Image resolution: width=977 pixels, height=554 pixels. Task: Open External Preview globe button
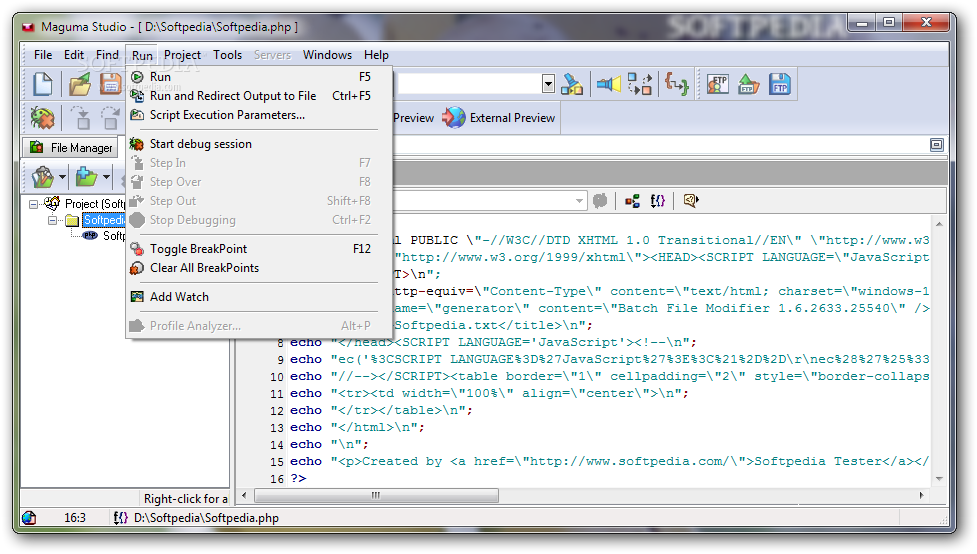(x=500, y=118)
